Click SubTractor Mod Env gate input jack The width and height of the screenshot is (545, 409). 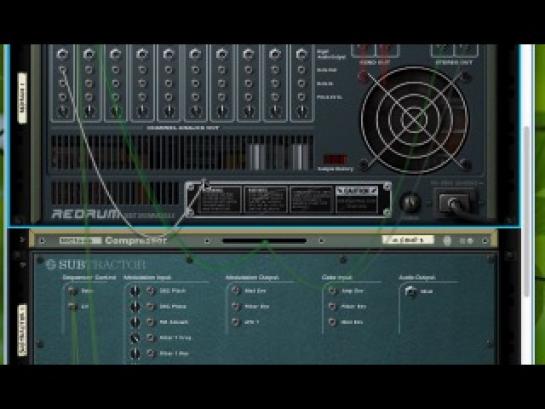(x=332, y=322)
